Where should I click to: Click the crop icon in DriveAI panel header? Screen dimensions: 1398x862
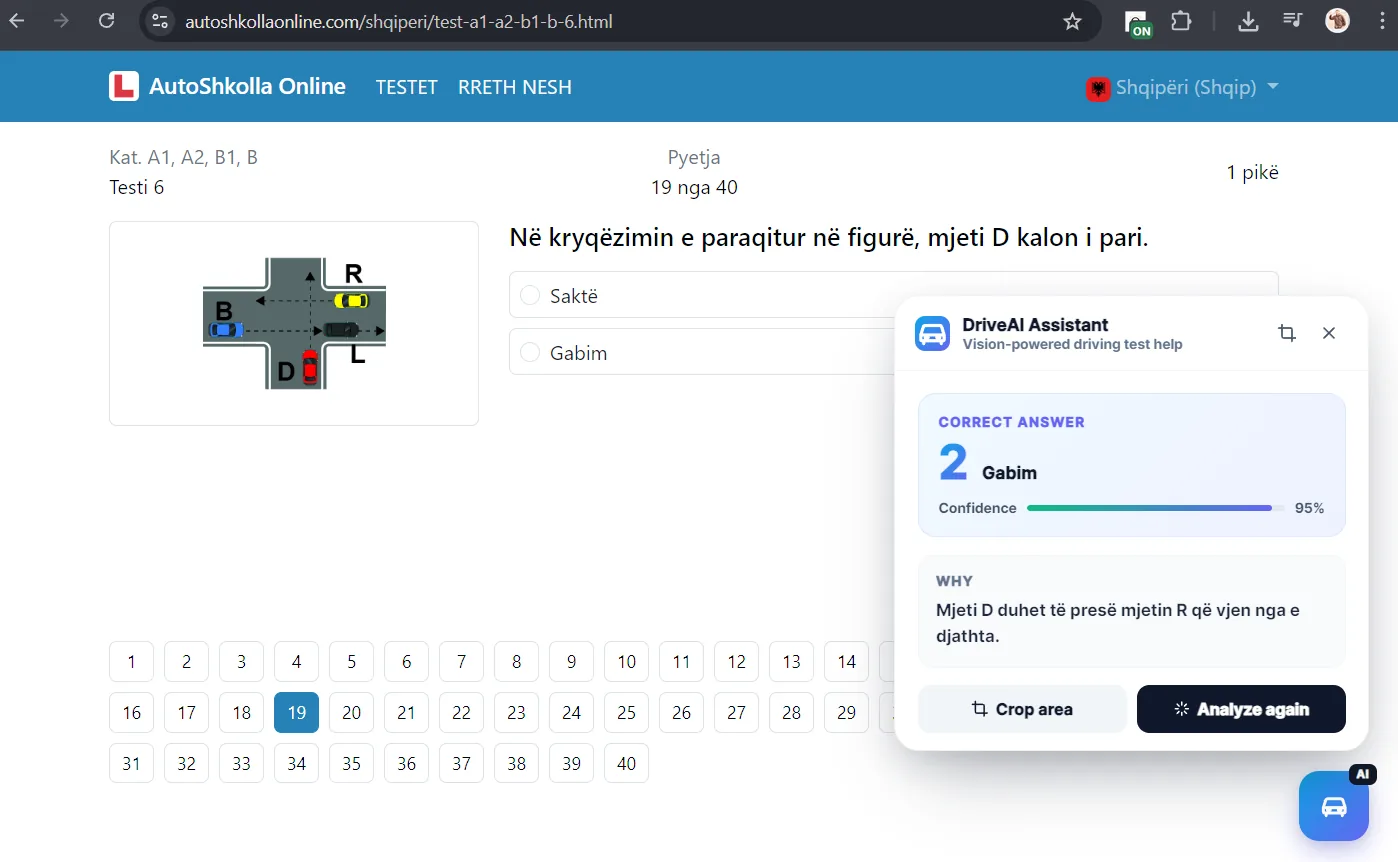[1286, 333]
